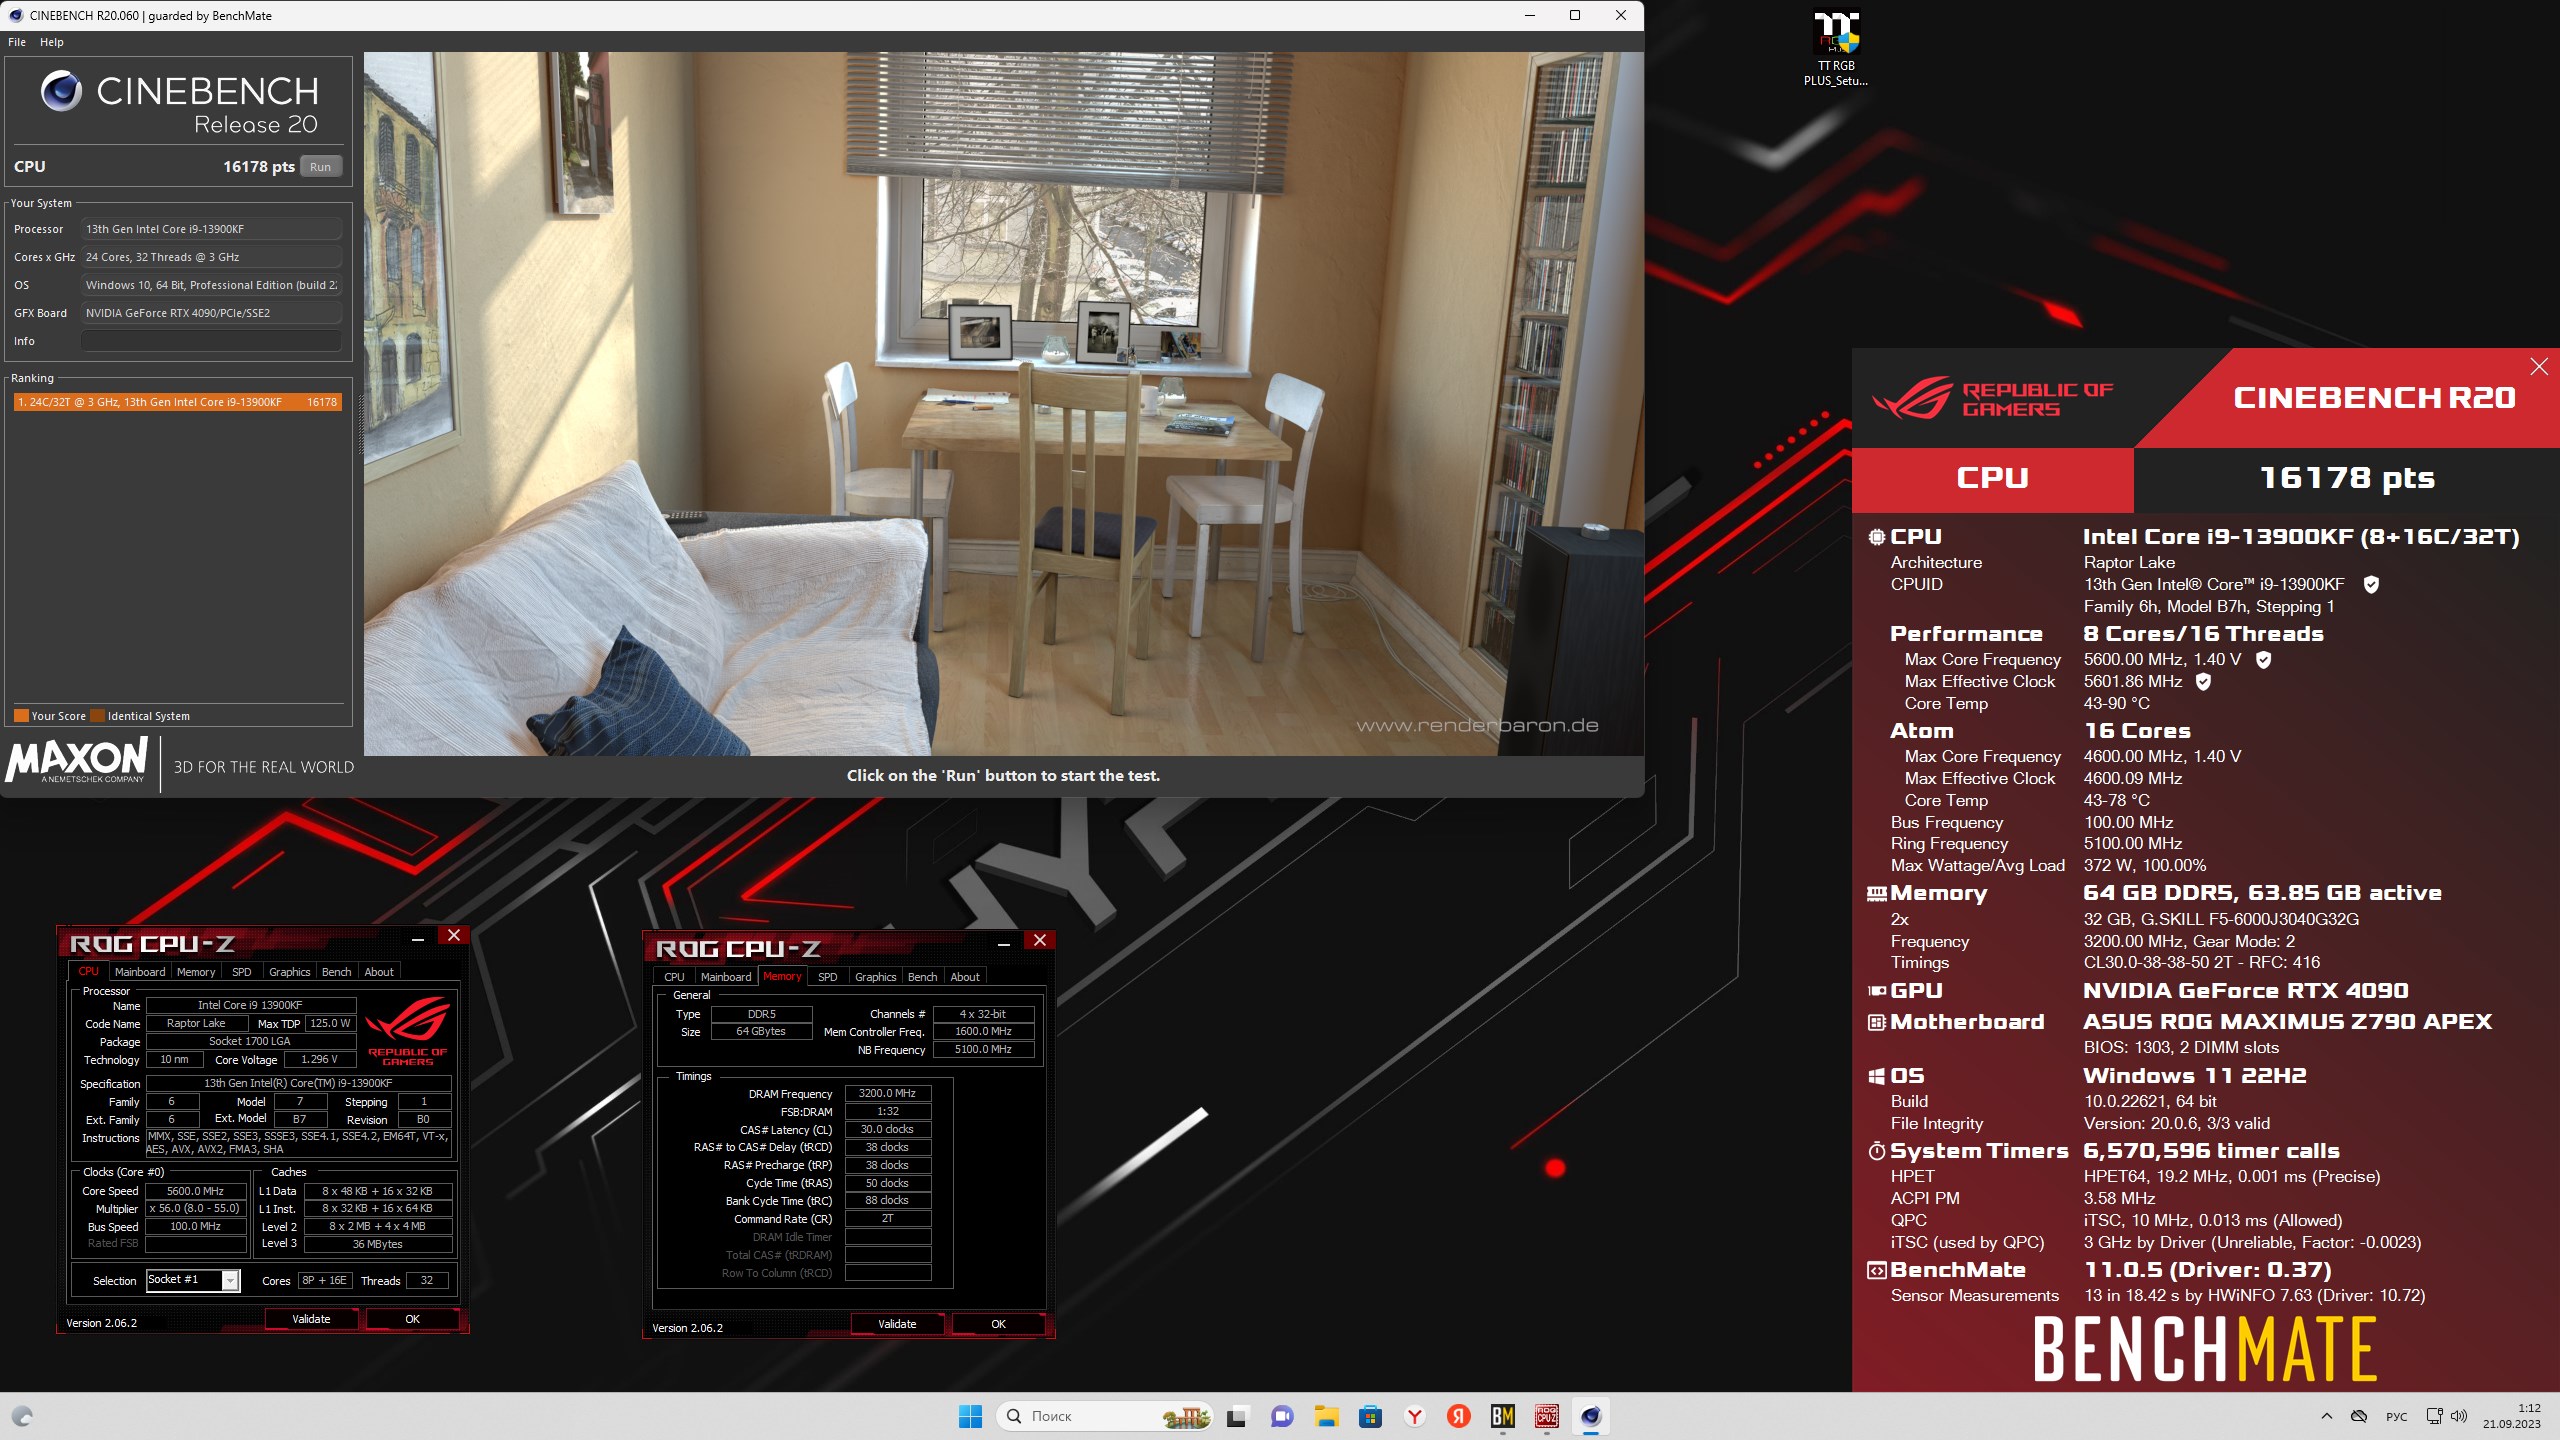Click the OneDrive cloud icon in the system tray
This screenshot has height=1440, width=2560.
tap(2359, 1416)
